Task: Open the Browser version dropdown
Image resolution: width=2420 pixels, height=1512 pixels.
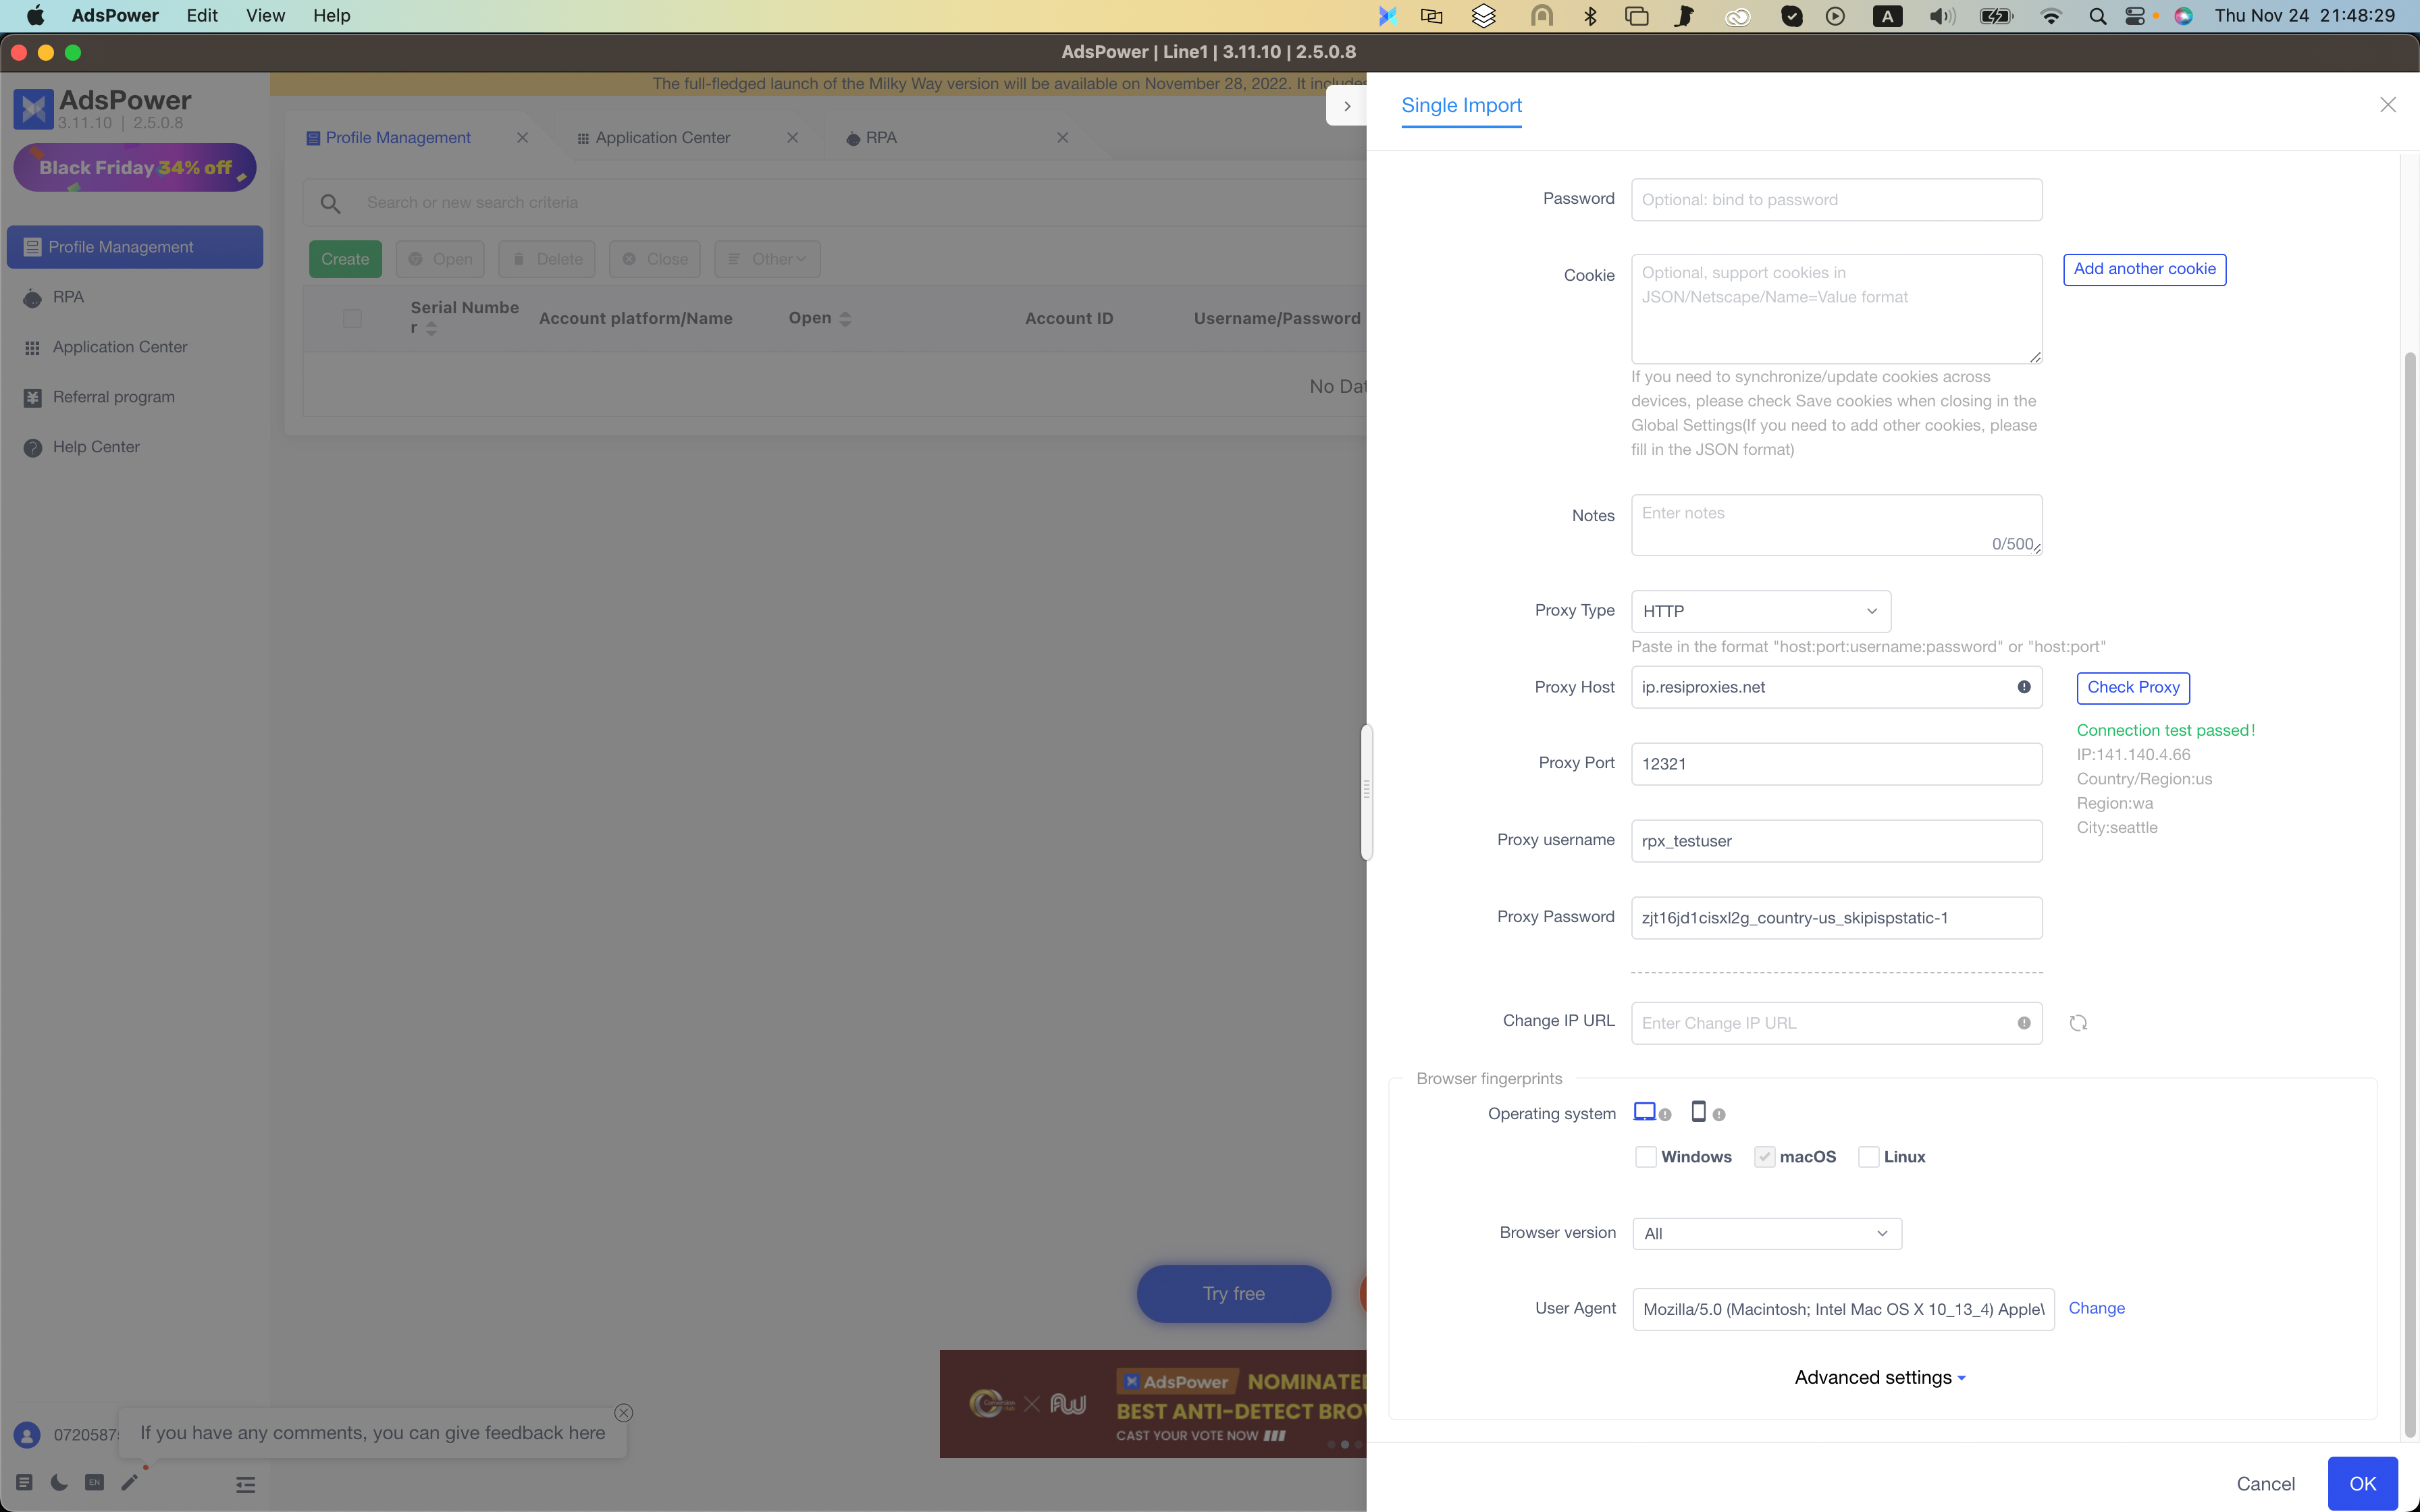Action: (1766, 1233)
